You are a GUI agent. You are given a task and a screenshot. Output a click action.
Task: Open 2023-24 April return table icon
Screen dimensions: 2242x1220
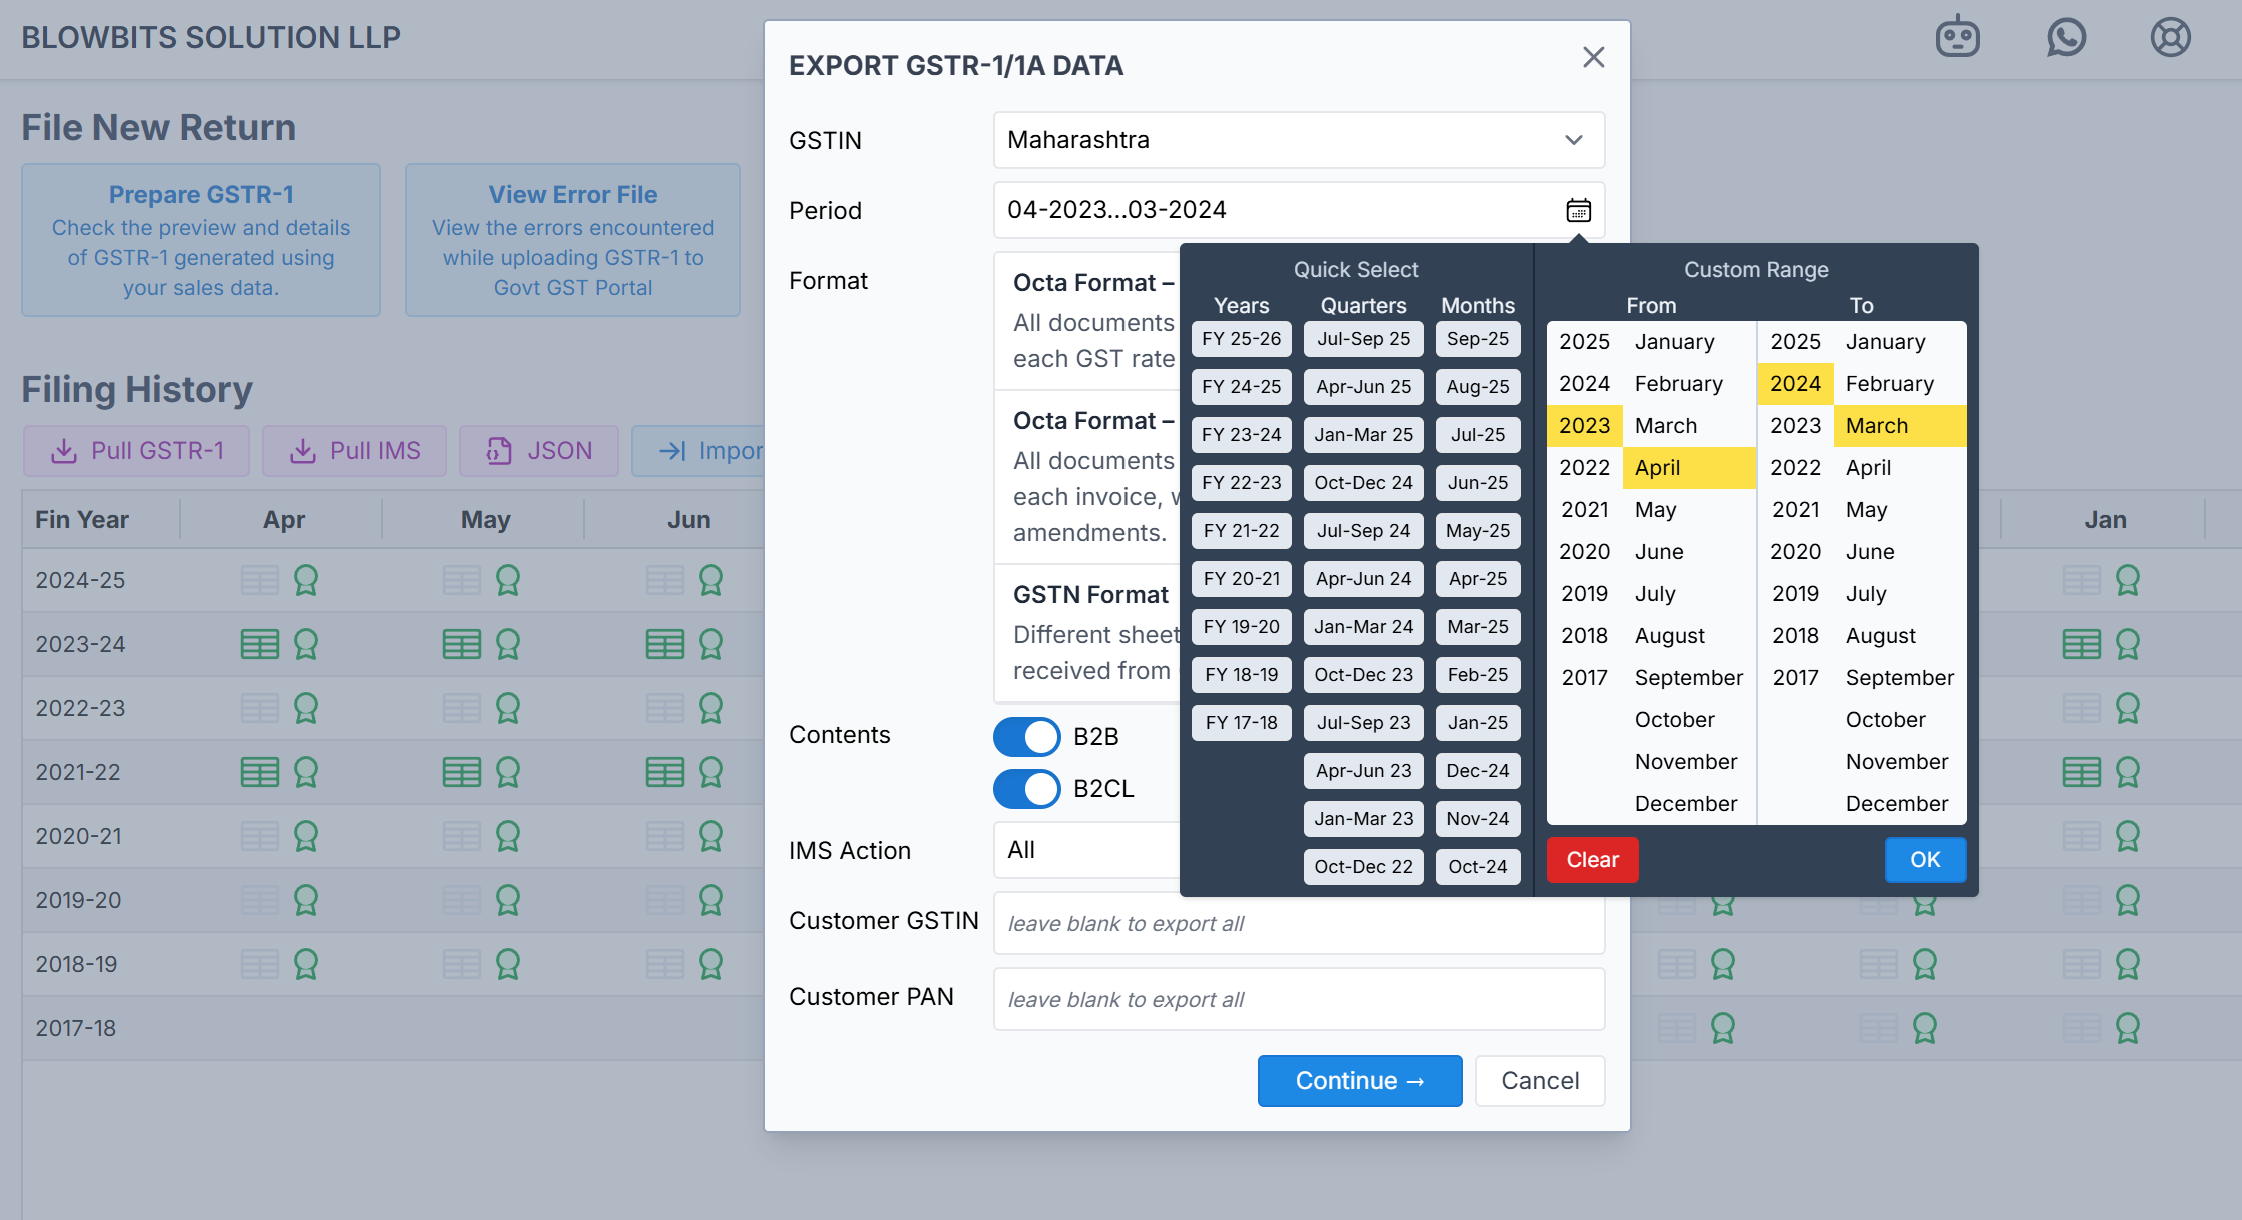260,644
